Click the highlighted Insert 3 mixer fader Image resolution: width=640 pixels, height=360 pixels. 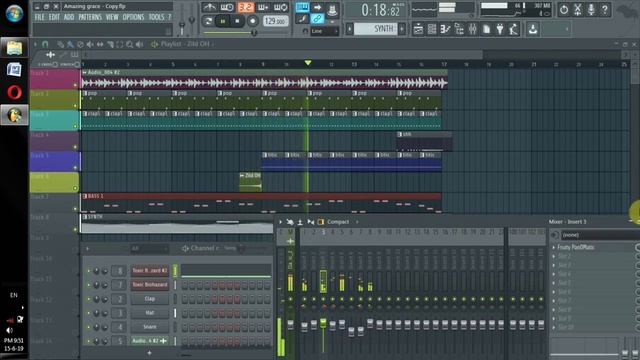tap(323, 323)
